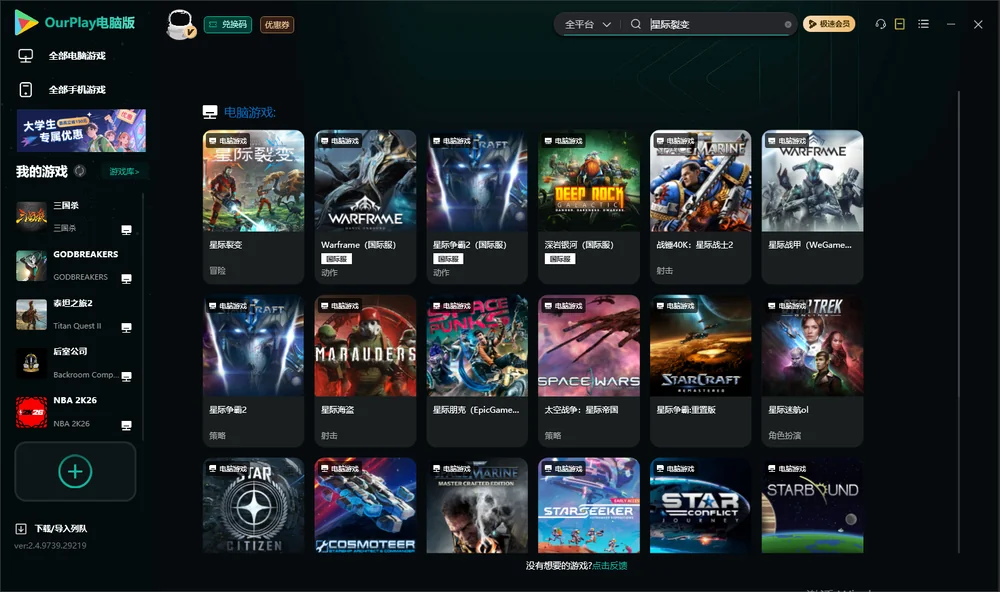Open the 星际朋克 (EpicGame) card
This screenshot has height=592, width=1000.
coord(477,371)
